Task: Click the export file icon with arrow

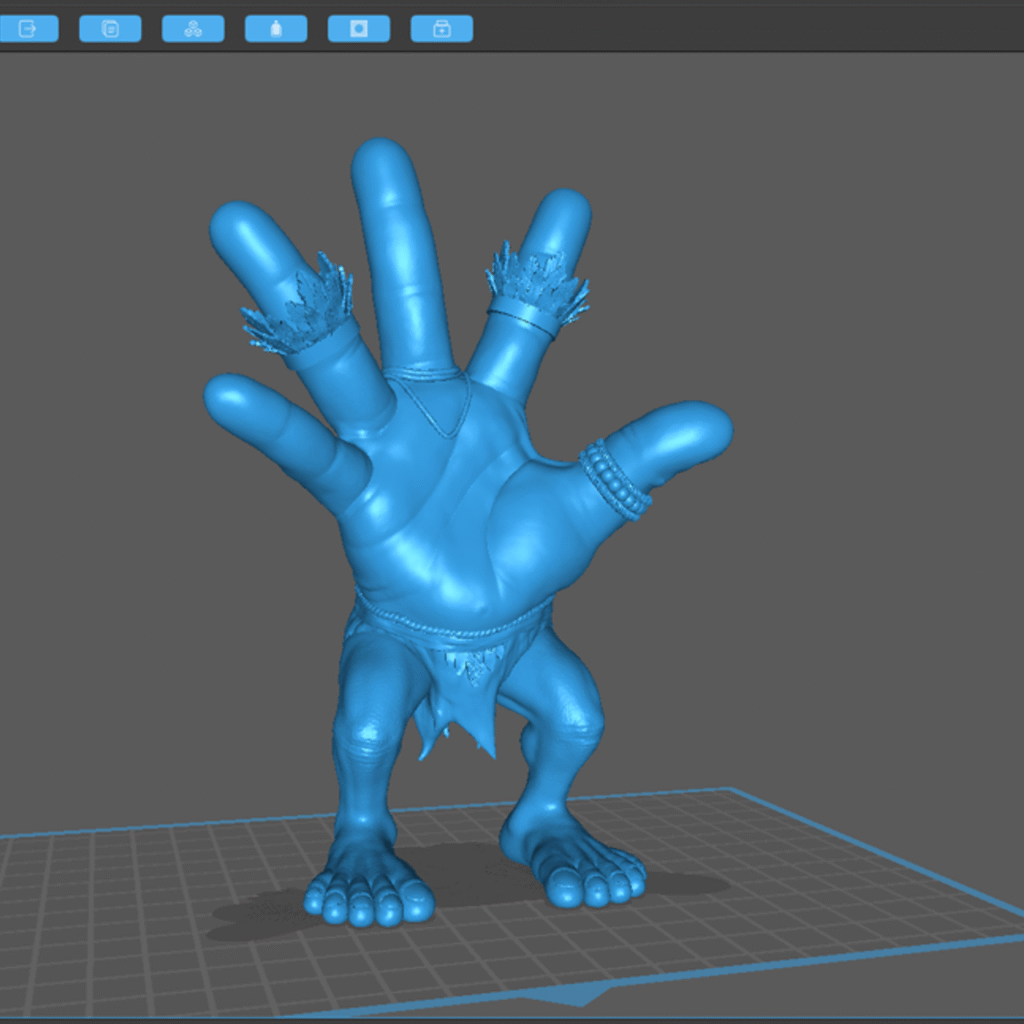Action: [27, 29]
